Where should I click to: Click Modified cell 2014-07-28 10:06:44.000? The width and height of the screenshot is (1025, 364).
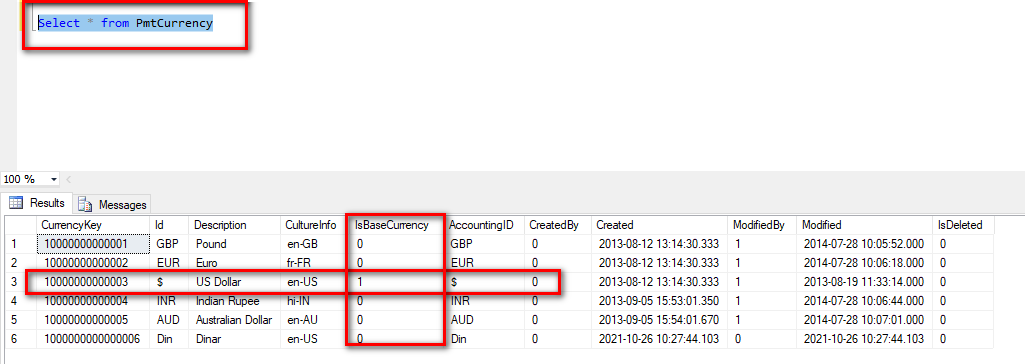(865, 301)
